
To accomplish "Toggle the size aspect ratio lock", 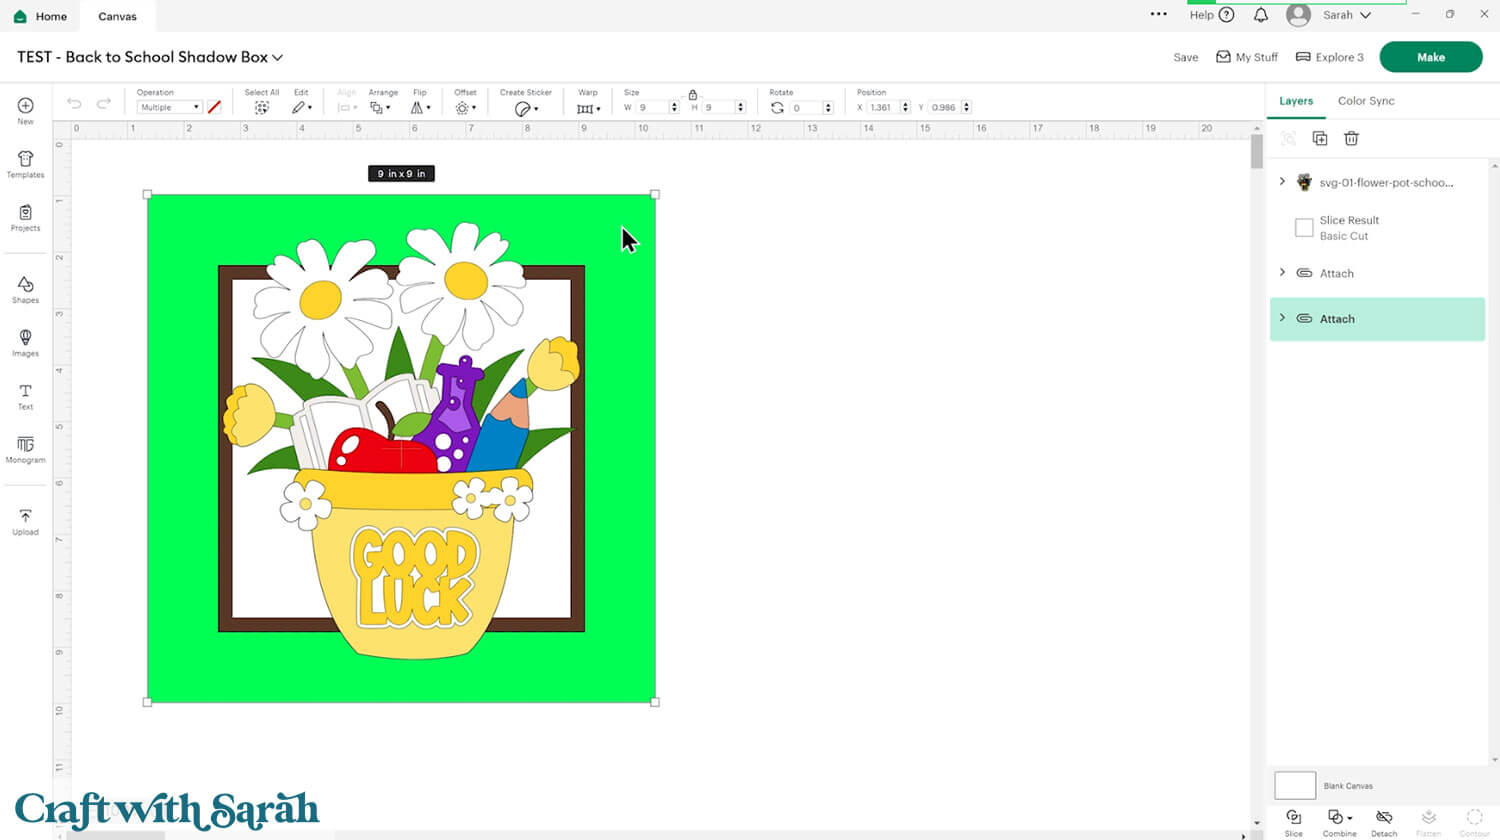I will pos(692,95).
